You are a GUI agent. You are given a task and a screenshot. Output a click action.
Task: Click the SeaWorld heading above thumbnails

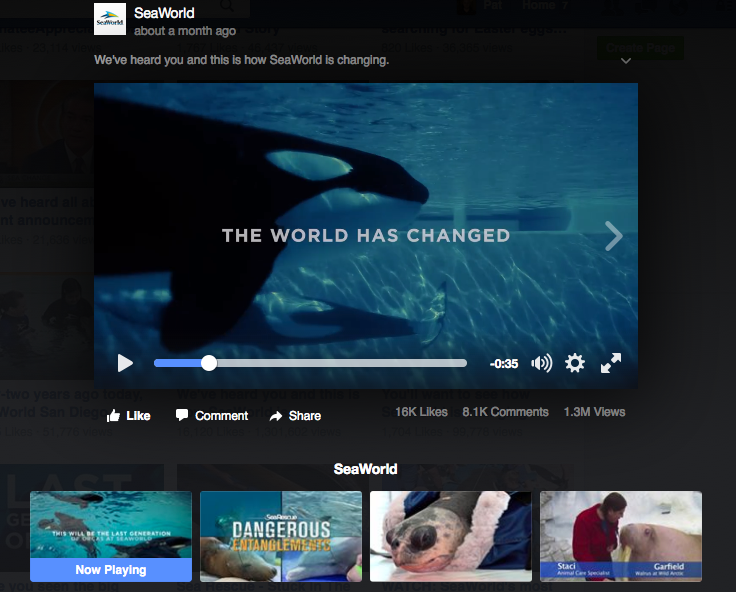tap(365, 469)
